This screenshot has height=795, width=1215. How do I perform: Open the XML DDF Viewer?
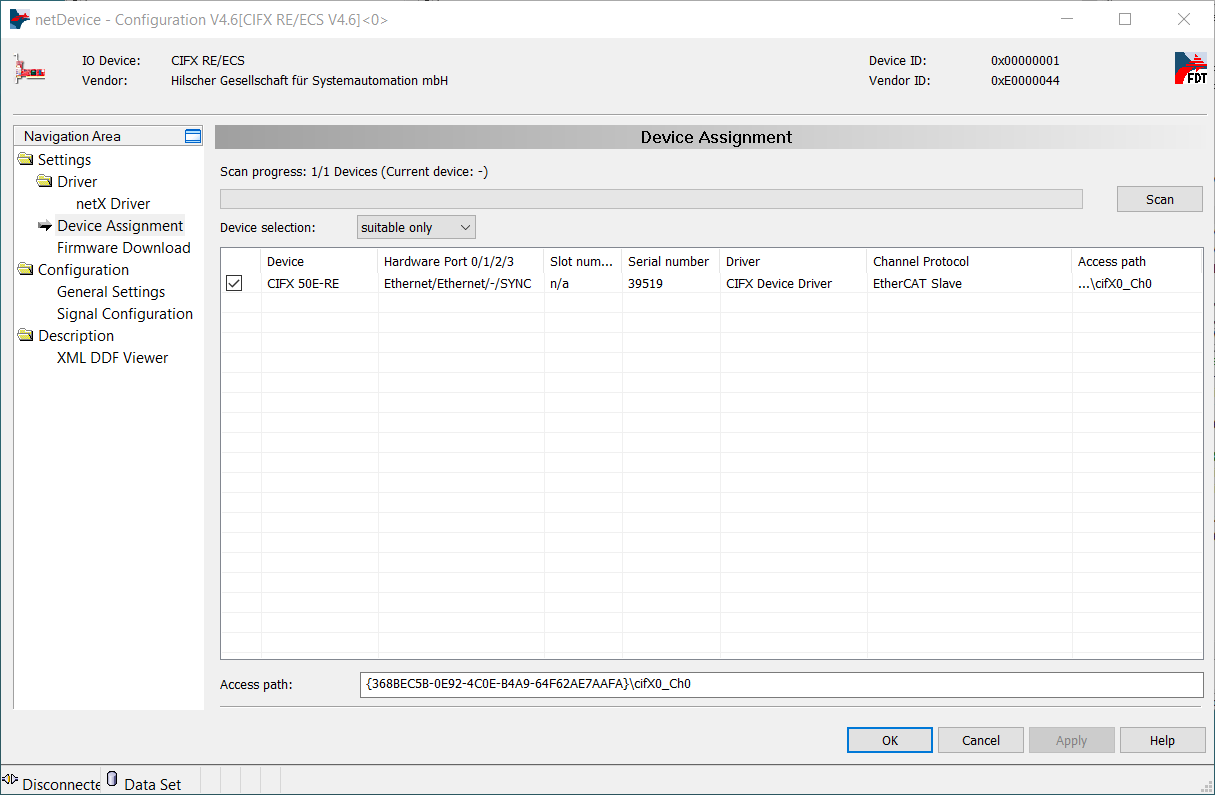[x=112, y=358]
